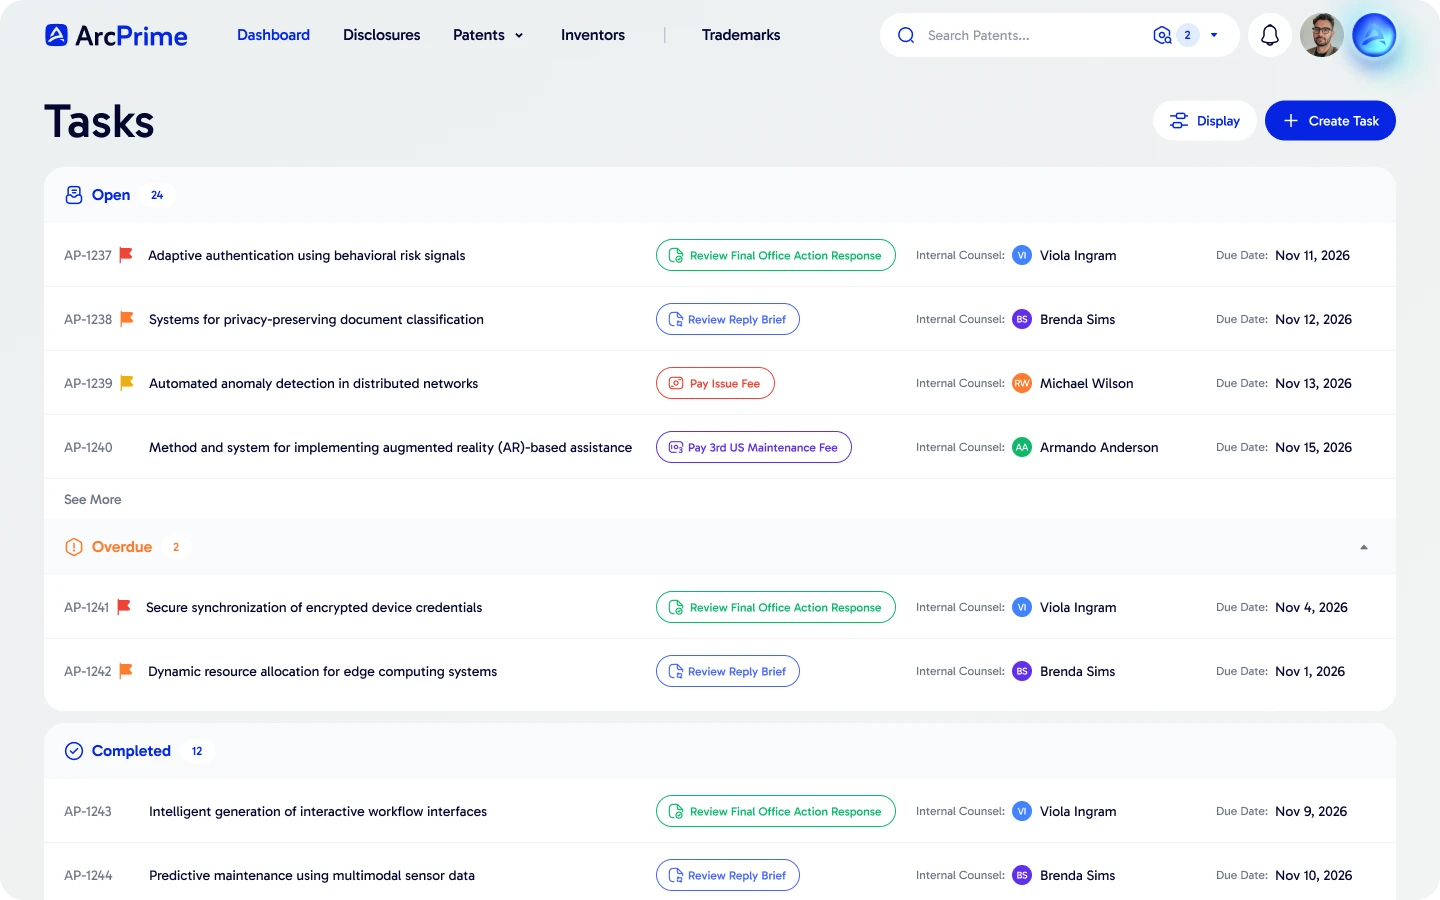Navigate to the Trademarks tab
Screen dimensions: 1440x900
pyautogui.click(x=741, y=35)
